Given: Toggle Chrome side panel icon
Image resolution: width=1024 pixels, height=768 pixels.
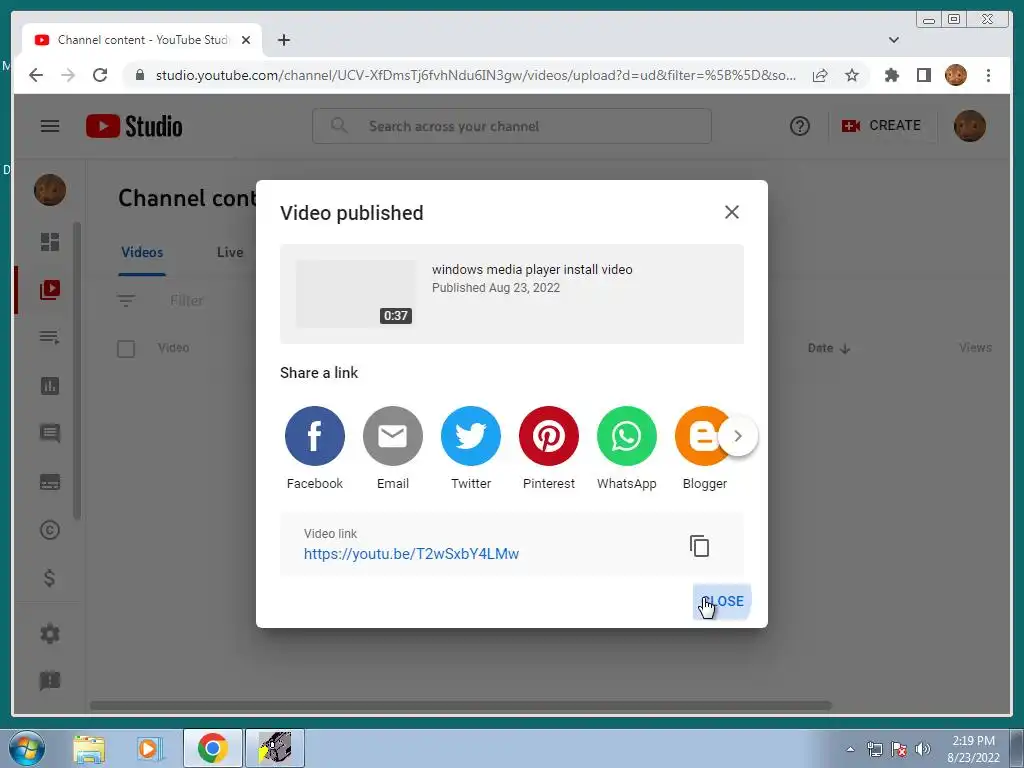Looking at the screenshot, I should point(923,75).
